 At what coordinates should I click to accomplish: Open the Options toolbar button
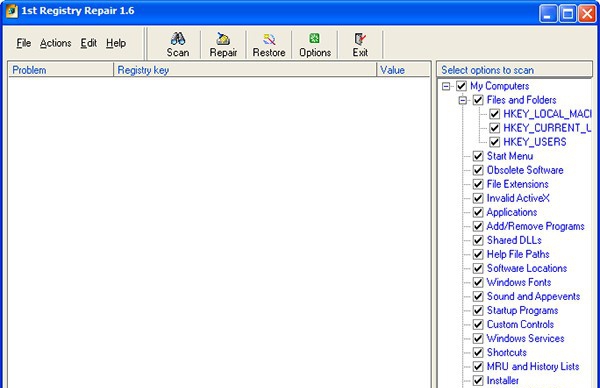tap(315, 45)
